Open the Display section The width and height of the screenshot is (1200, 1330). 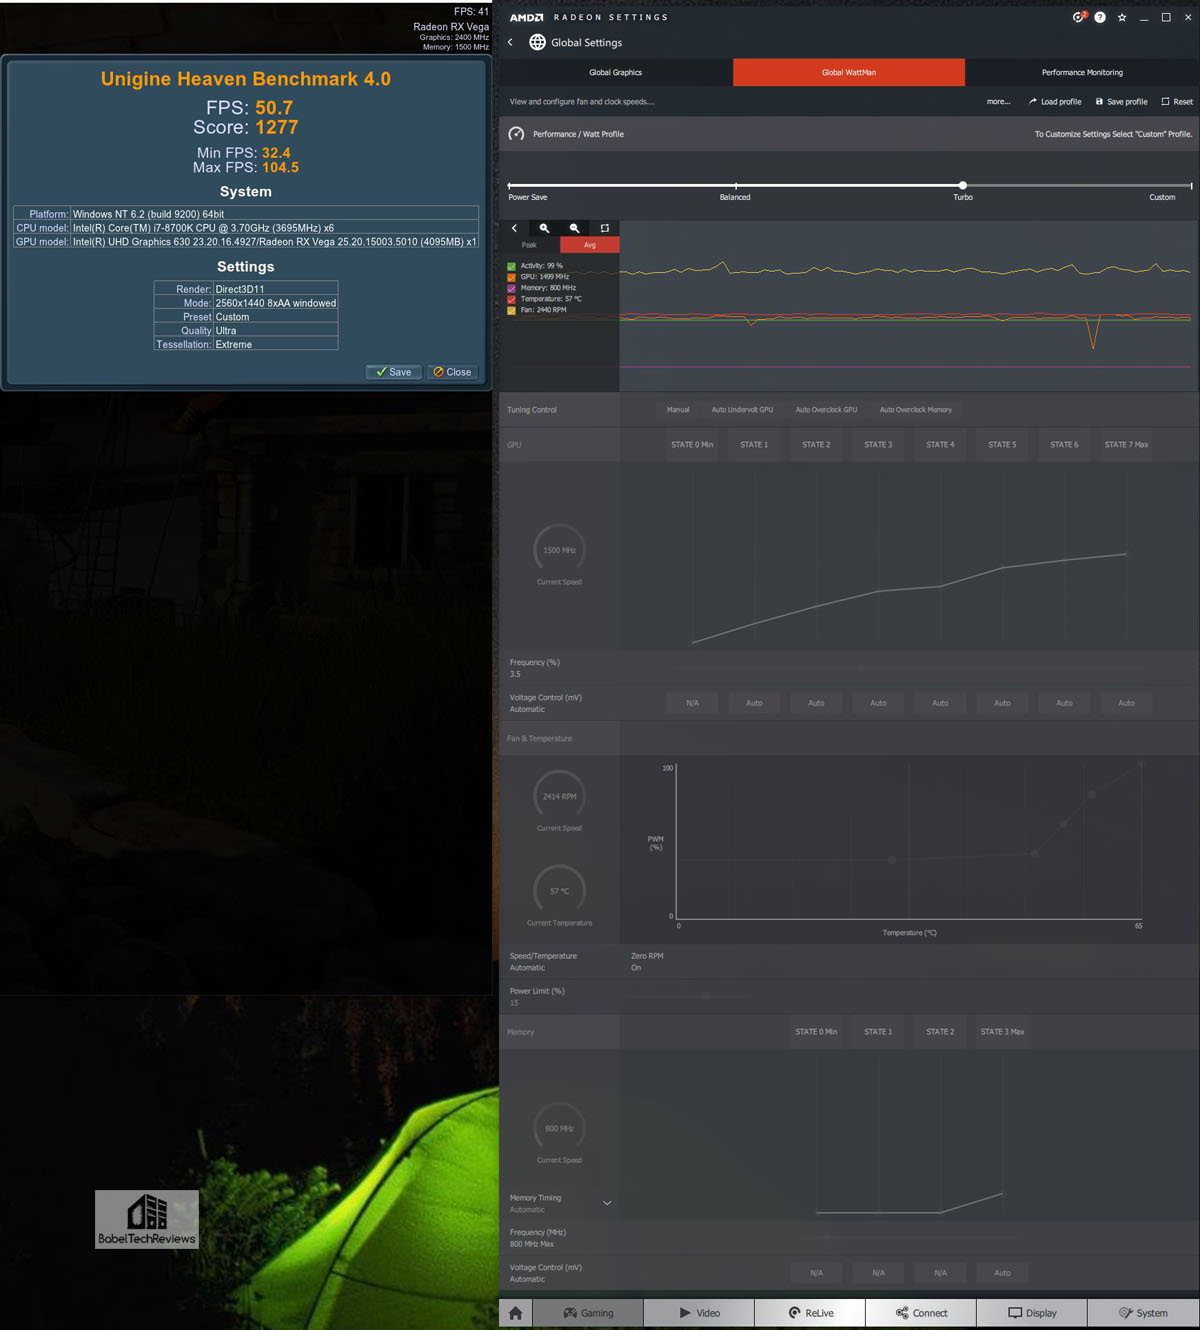click(1032, 1313)
